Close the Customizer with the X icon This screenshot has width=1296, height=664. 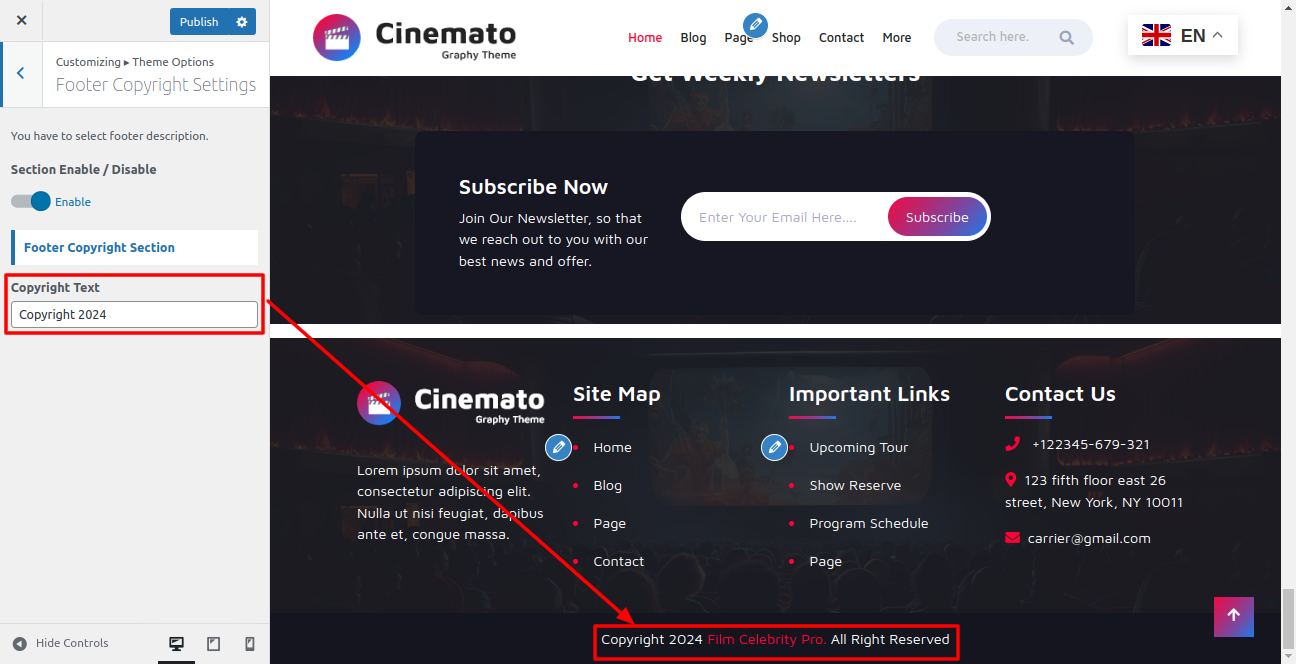coord(21,21)
